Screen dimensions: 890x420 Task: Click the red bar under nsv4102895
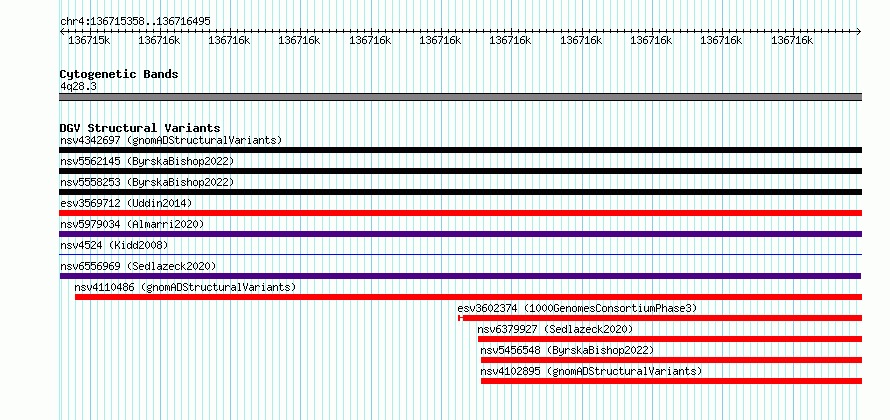671,381
